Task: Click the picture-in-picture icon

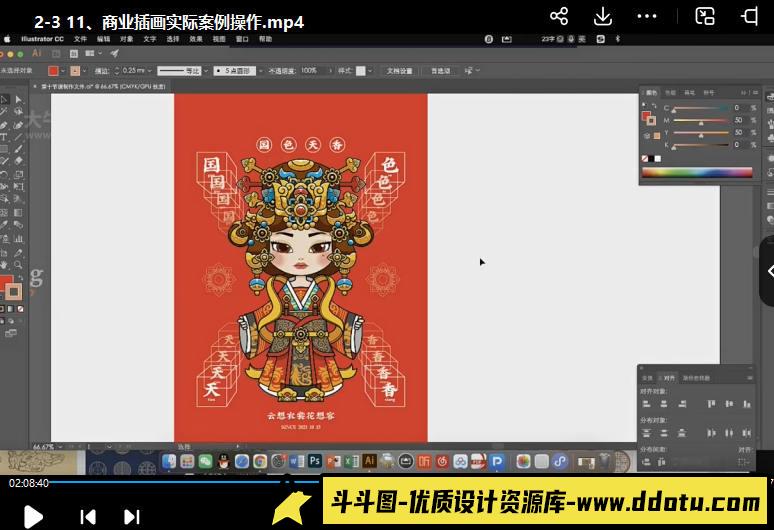Action: coord(705,16)
